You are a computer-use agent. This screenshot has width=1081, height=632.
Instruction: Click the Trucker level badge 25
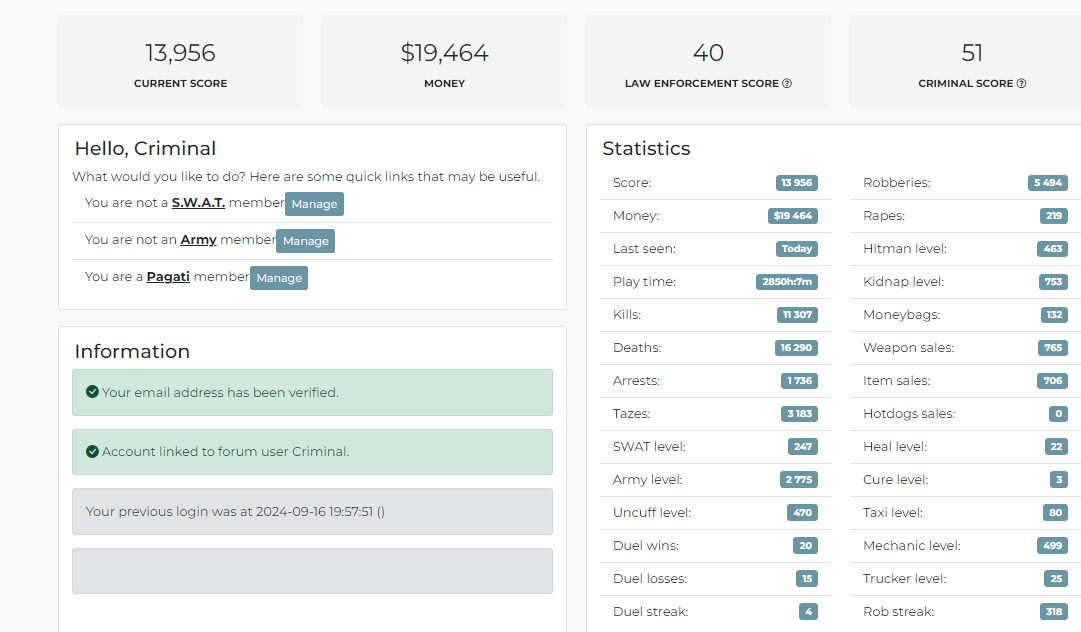[x=1056, y=580]
